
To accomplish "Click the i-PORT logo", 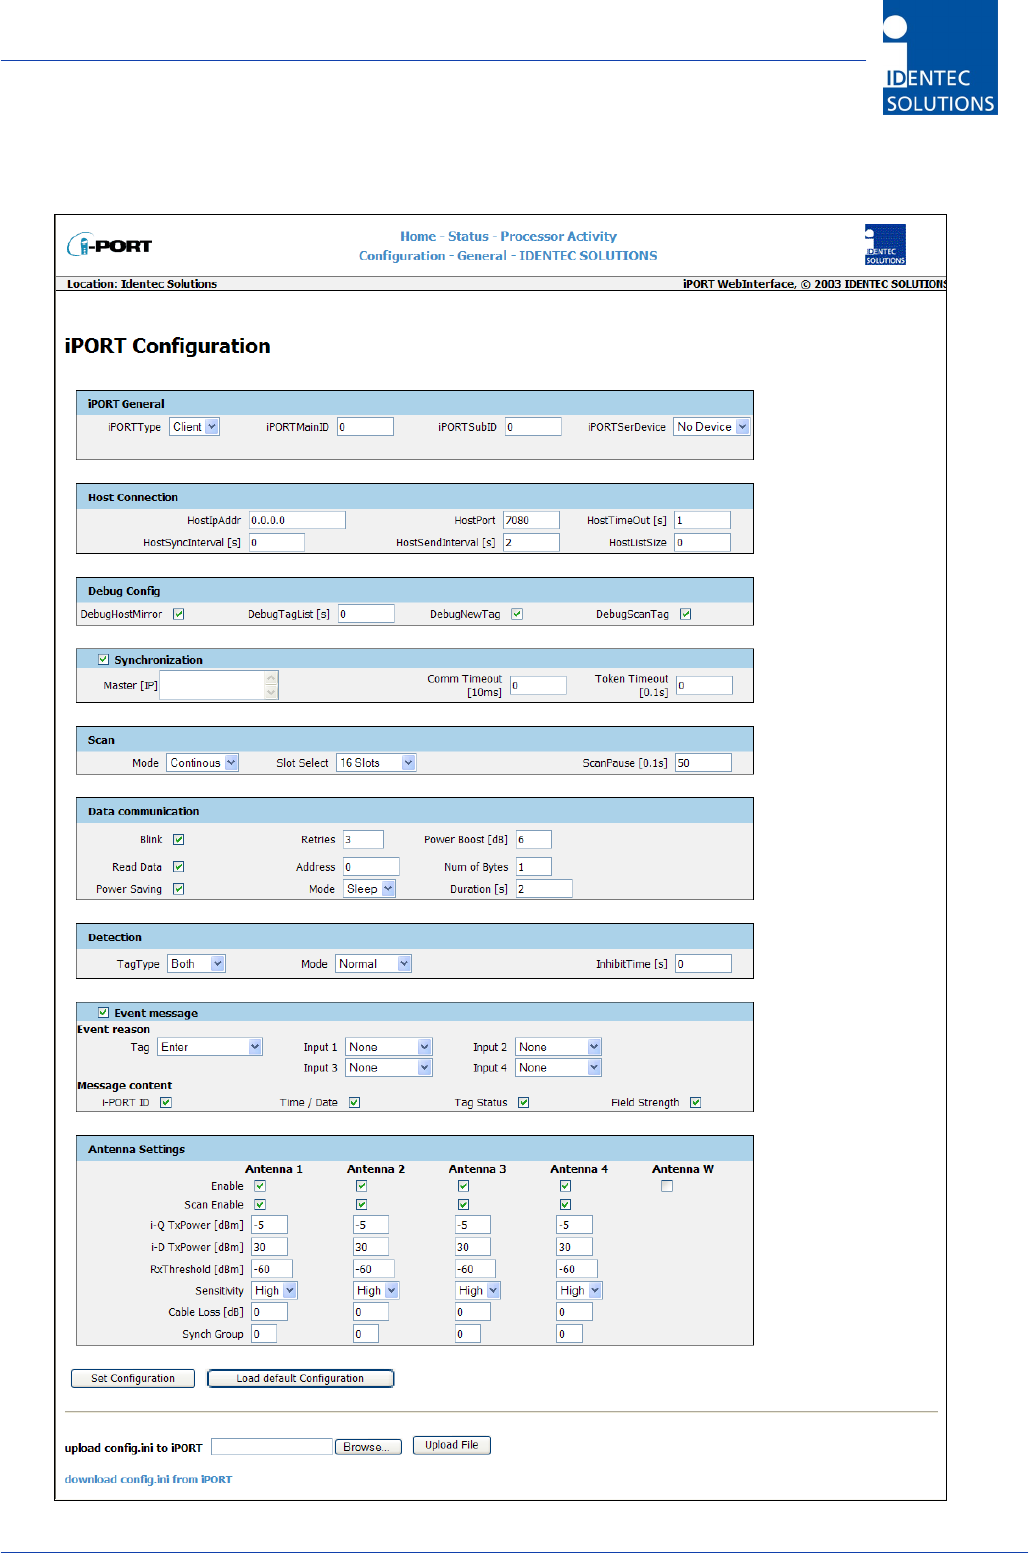I will [110, 245].
